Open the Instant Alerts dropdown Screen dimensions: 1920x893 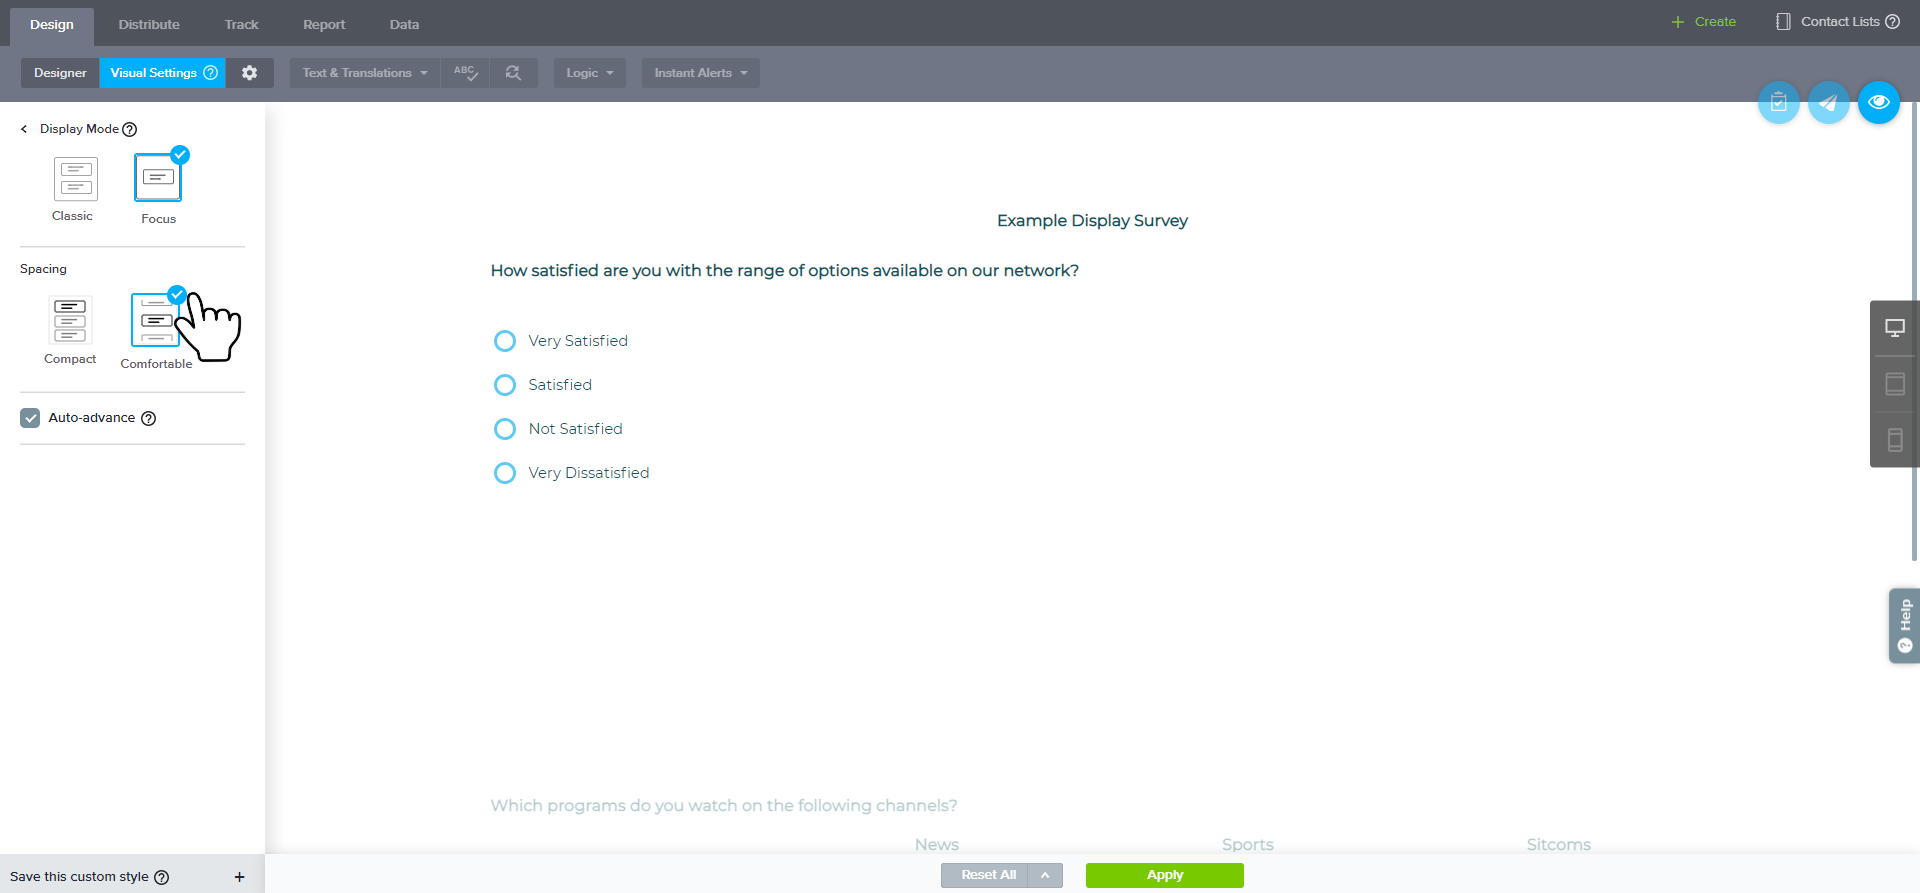coord(700,73)
